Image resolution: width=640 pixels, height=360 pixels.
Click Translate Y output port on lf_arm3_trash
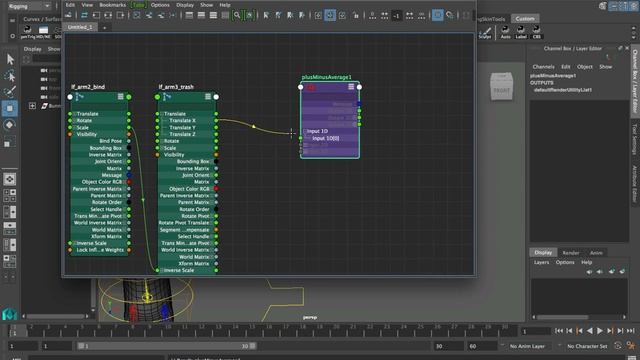tap(216, 128)
